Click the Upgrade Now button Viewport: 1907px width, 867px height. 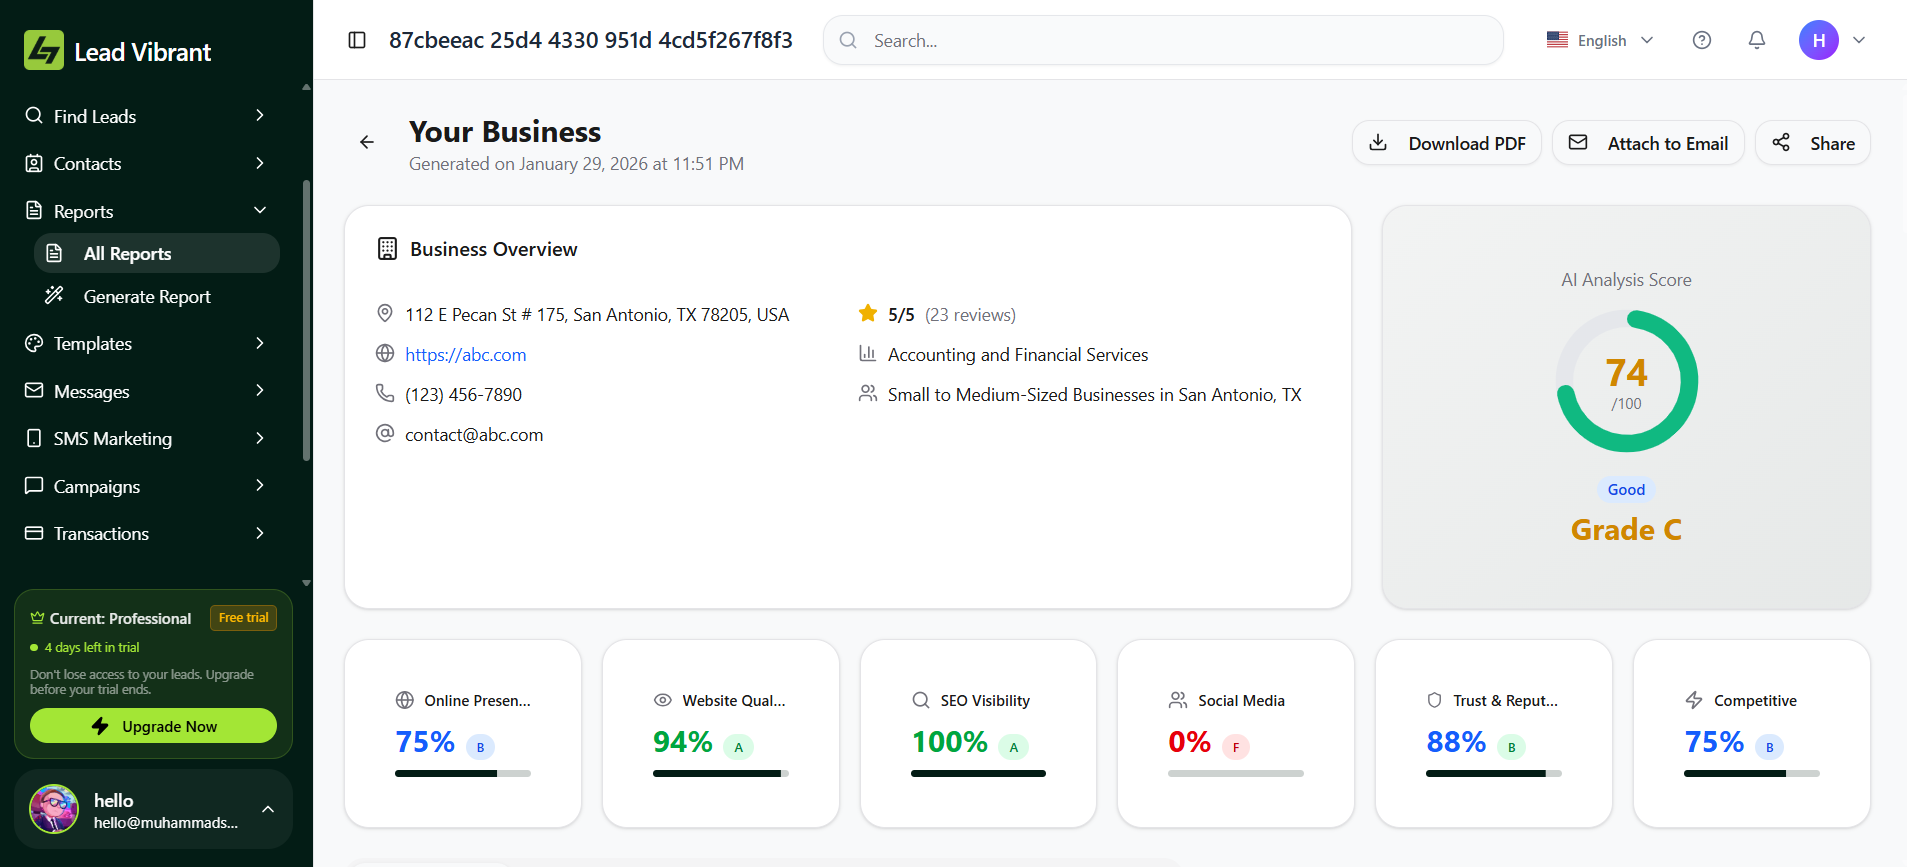[153, 726]
